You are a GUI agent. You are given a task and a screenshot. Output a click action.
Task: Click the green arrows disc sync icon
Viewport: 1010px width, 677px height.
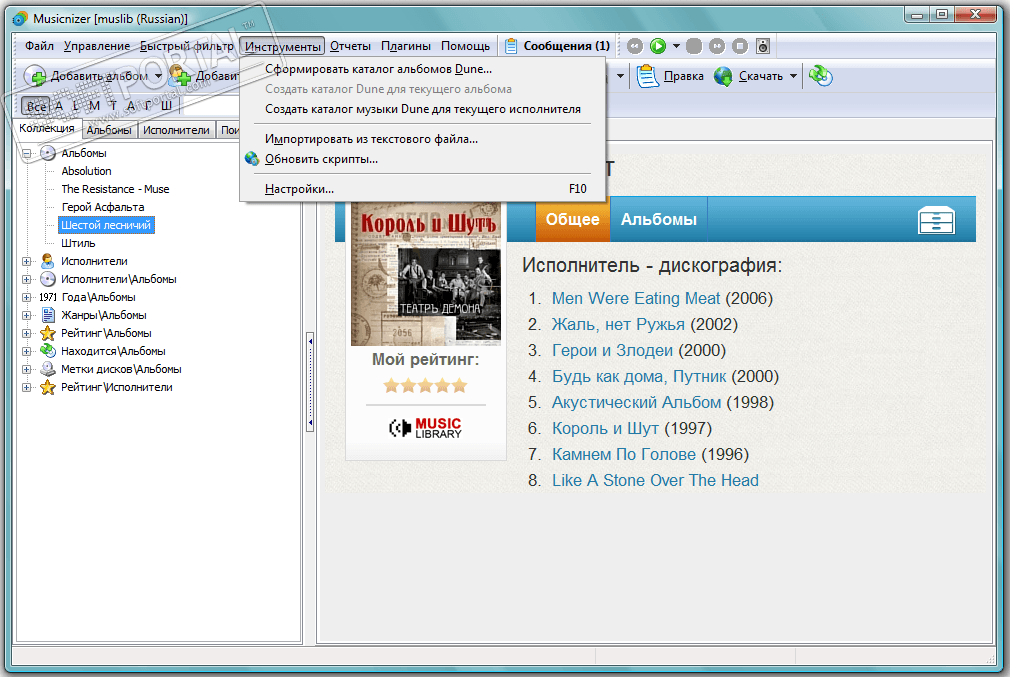click(x=821, y=76)
